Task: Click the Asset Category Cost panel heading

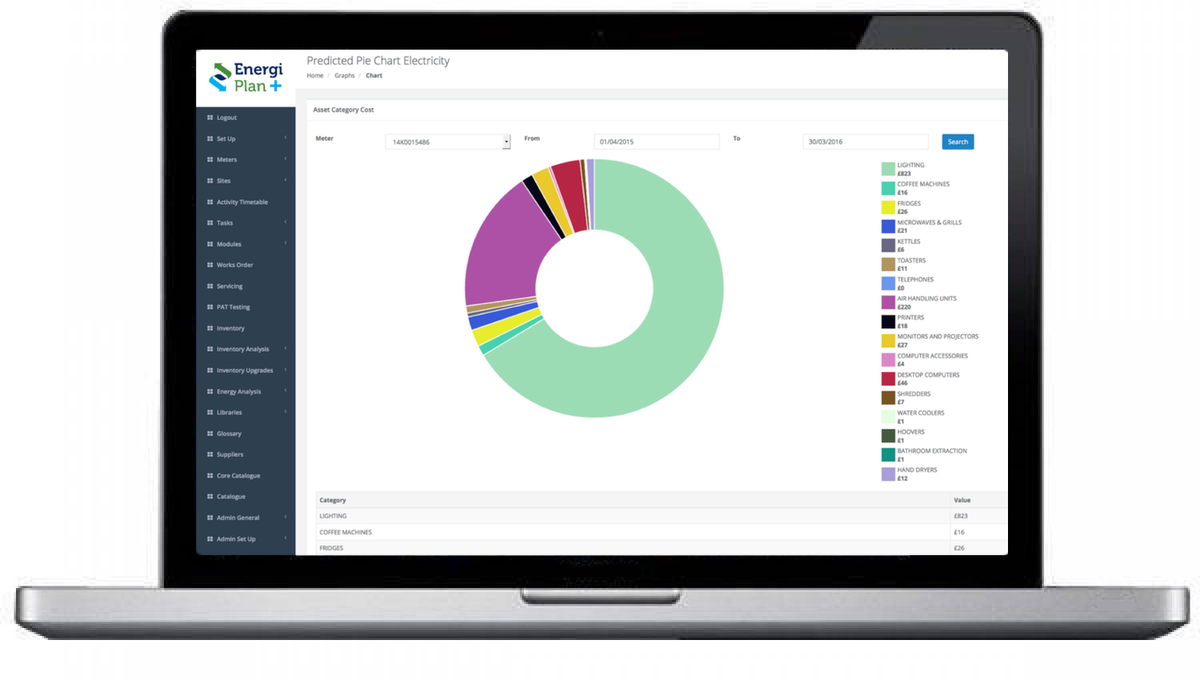Action: click(343, 110)
